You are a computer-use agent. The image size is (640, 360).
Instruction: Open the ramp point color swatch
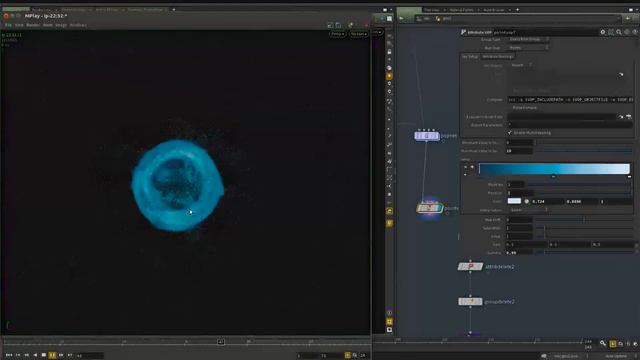pos(514,201)
